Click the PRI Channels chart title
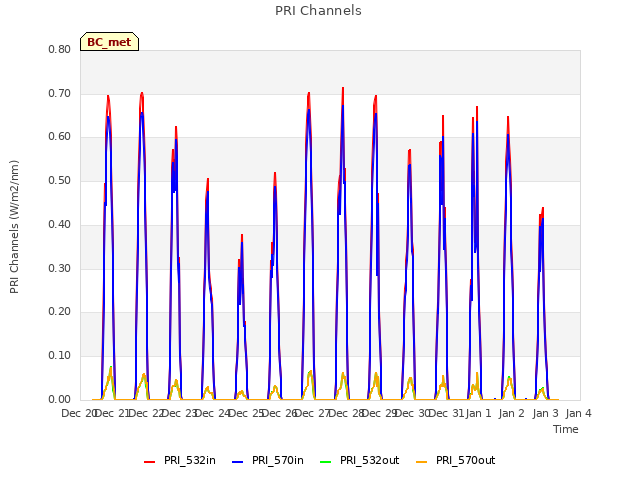The width and height of the screenshot is (640, 480). (x=318, y=11)
